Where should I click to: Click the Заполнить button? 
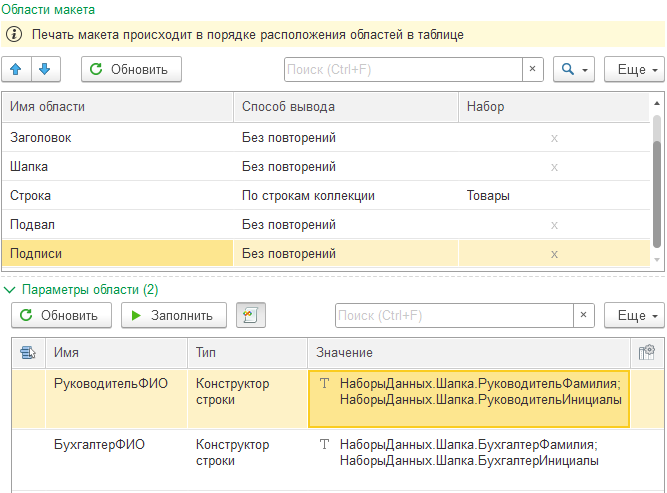pyautogui.click(x=174, y=315)
